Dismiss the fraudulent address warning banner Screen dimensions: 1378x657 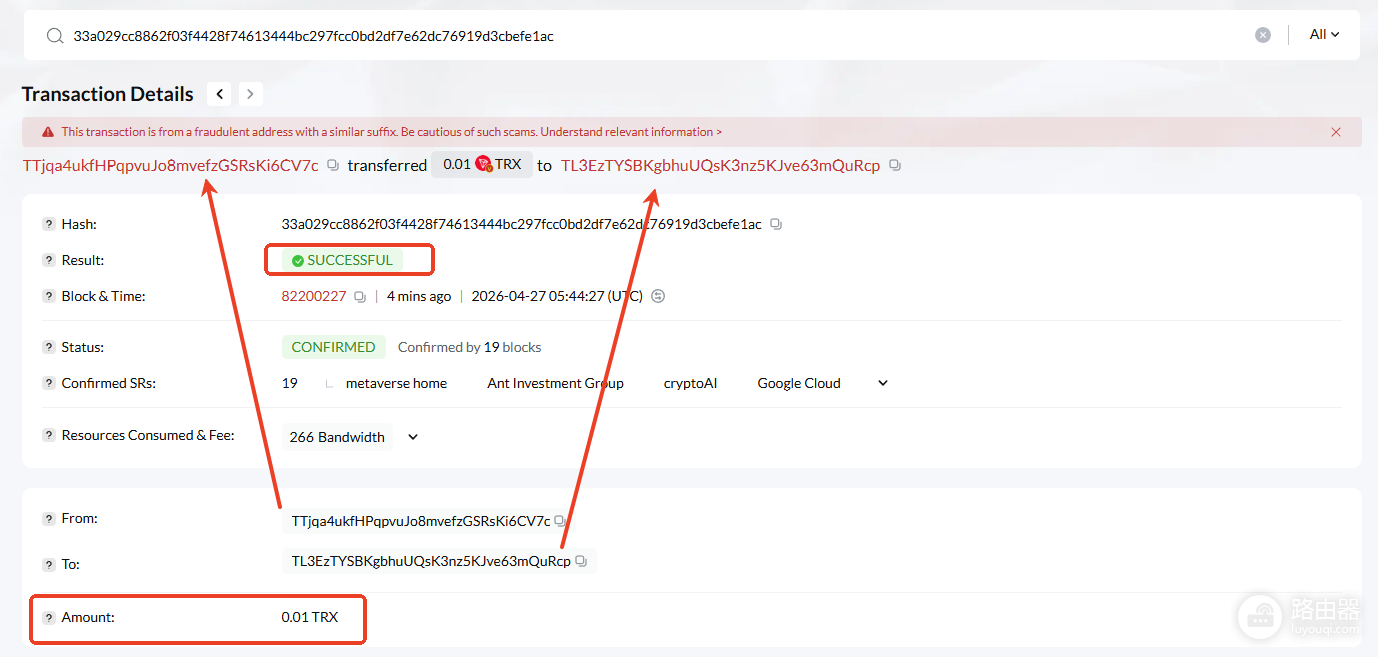coord(1336,132)
